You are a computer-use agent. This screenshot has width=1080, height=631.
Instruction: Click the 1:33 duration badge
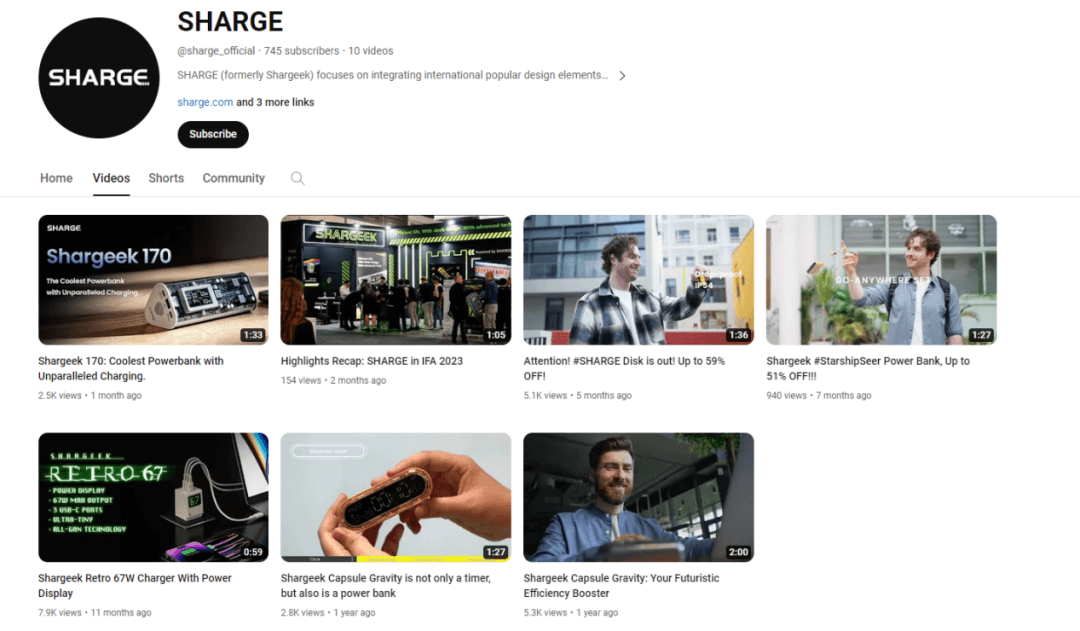tap(253, 335)
